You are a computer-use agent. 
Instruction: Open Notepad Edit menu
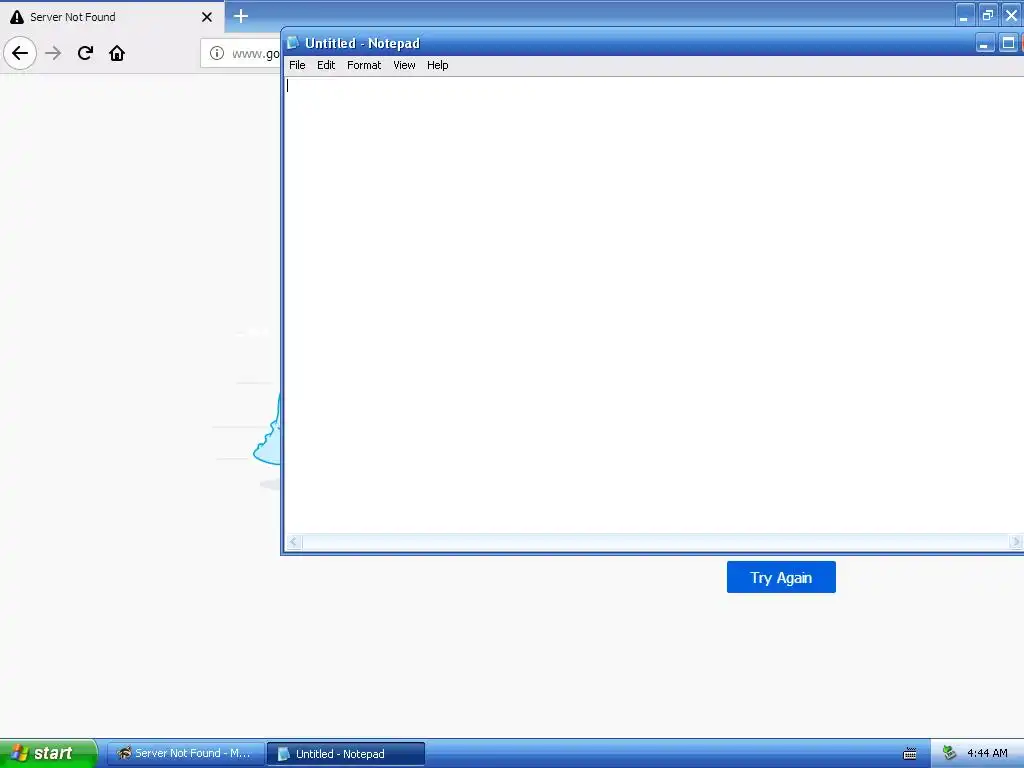[x=326, y=65]
